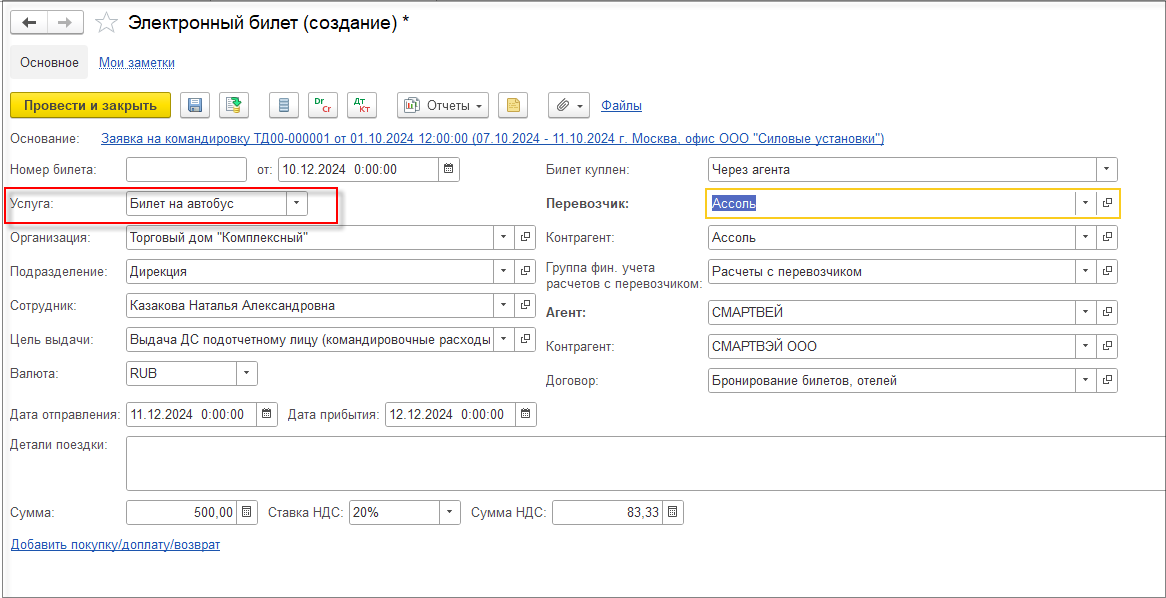The image size is (1166, 598).
Task: Expand the Валюта RUB dropdown
Action: click(x=247, y=373)
